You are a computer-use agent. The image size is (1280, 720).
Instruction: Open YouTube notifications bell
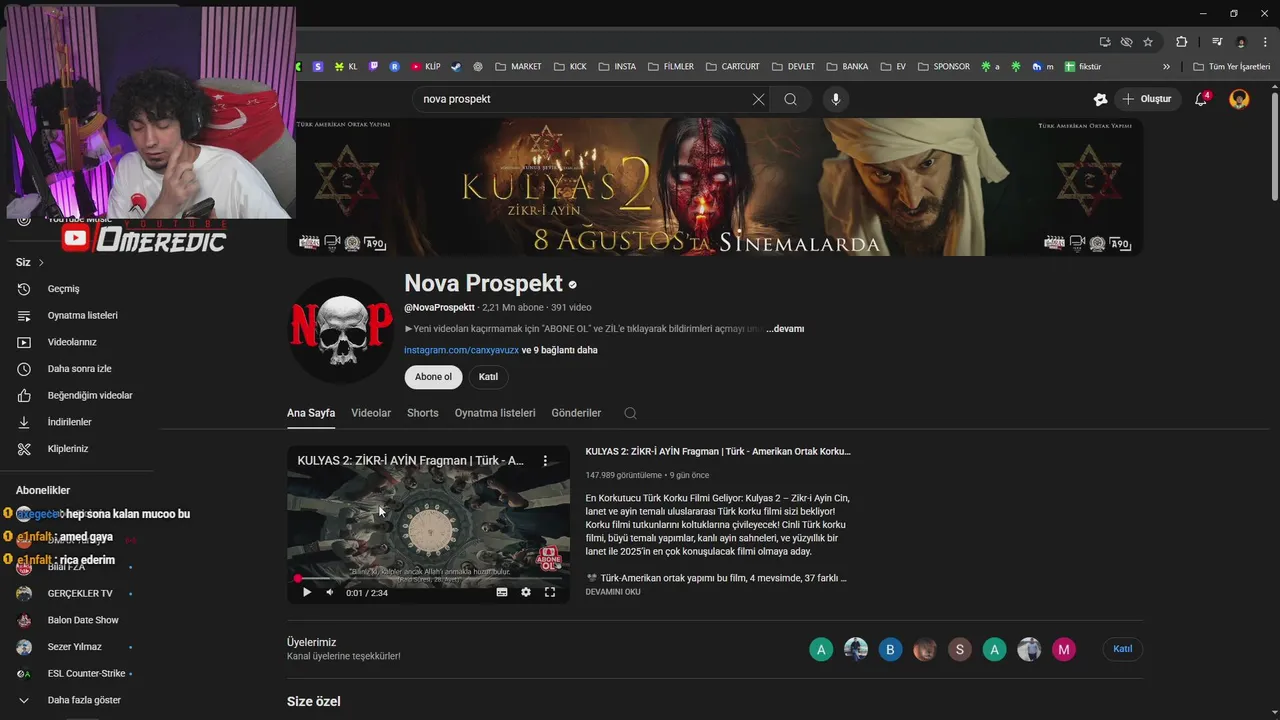coord(1202,99)
